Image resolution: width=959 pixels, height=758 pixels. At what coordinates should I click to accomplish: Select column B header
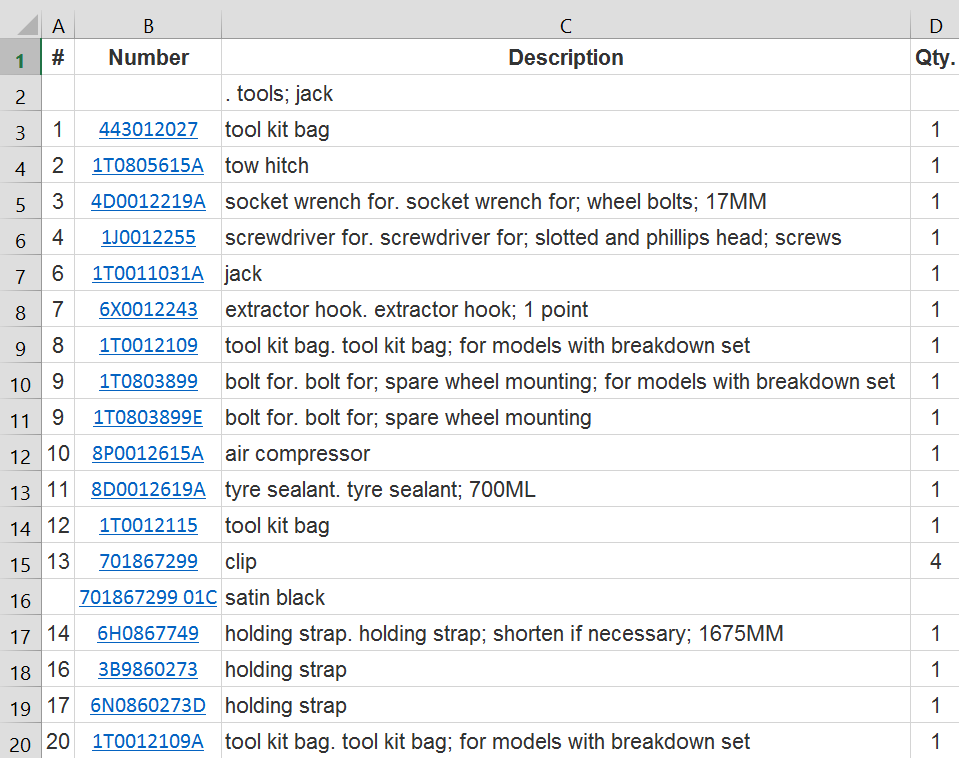[148, 25]
